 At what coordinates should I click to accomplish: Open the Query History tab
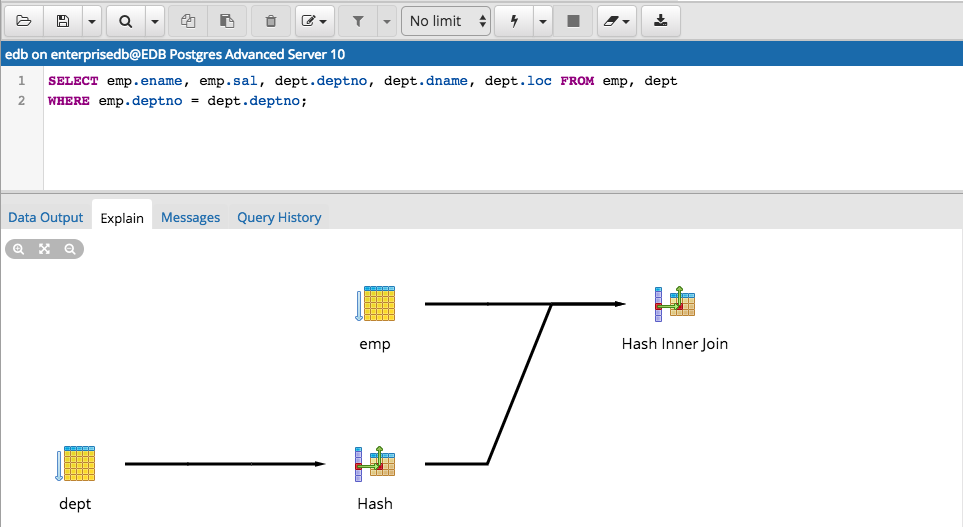point(279,217)
